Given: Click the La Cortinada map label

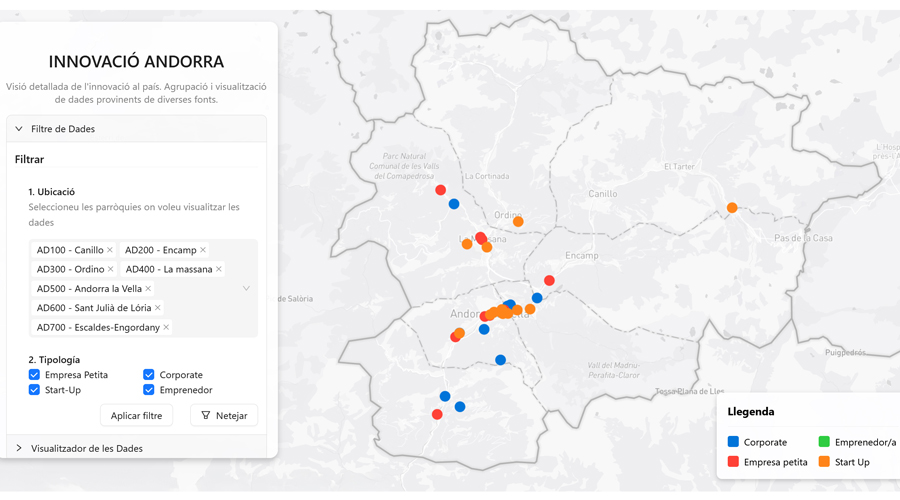Looking at the screenshot, I should 487,176.
